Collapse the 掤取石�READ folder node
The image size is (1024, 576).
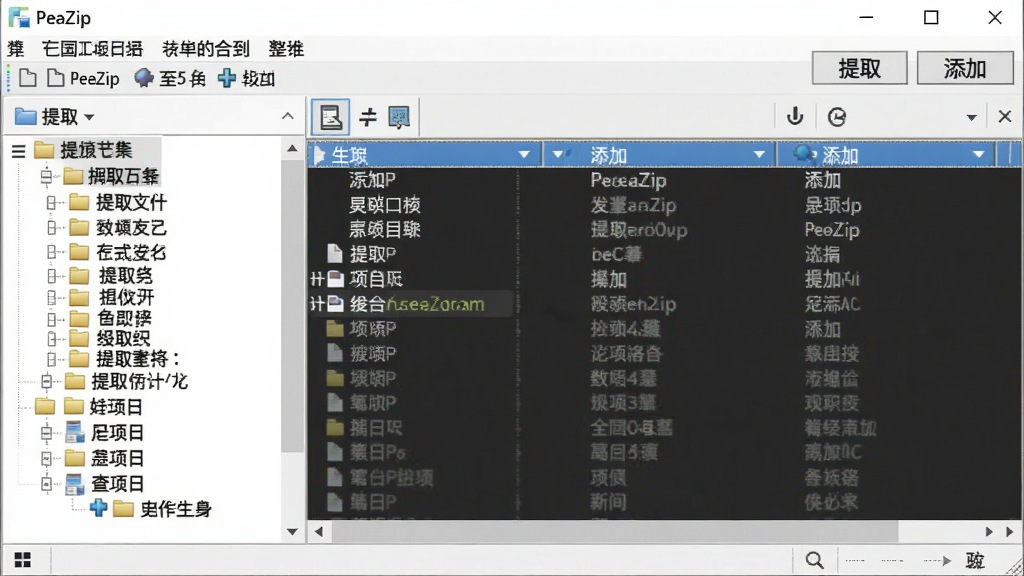coord(46,176)
